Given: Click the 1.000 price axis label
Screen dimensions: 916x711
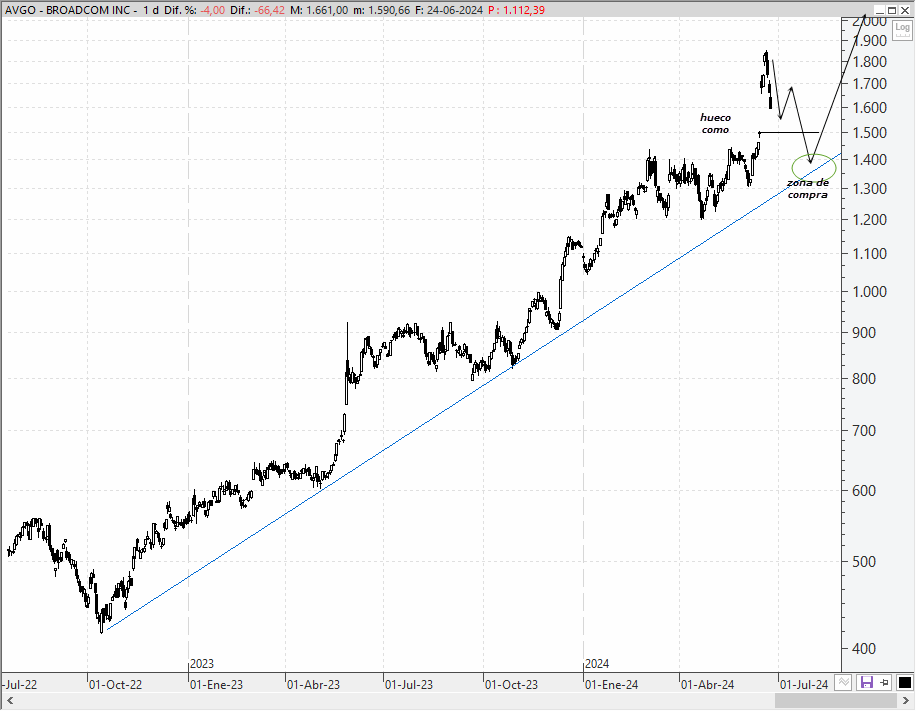Looking at the screenshot, I should (870, 292).
